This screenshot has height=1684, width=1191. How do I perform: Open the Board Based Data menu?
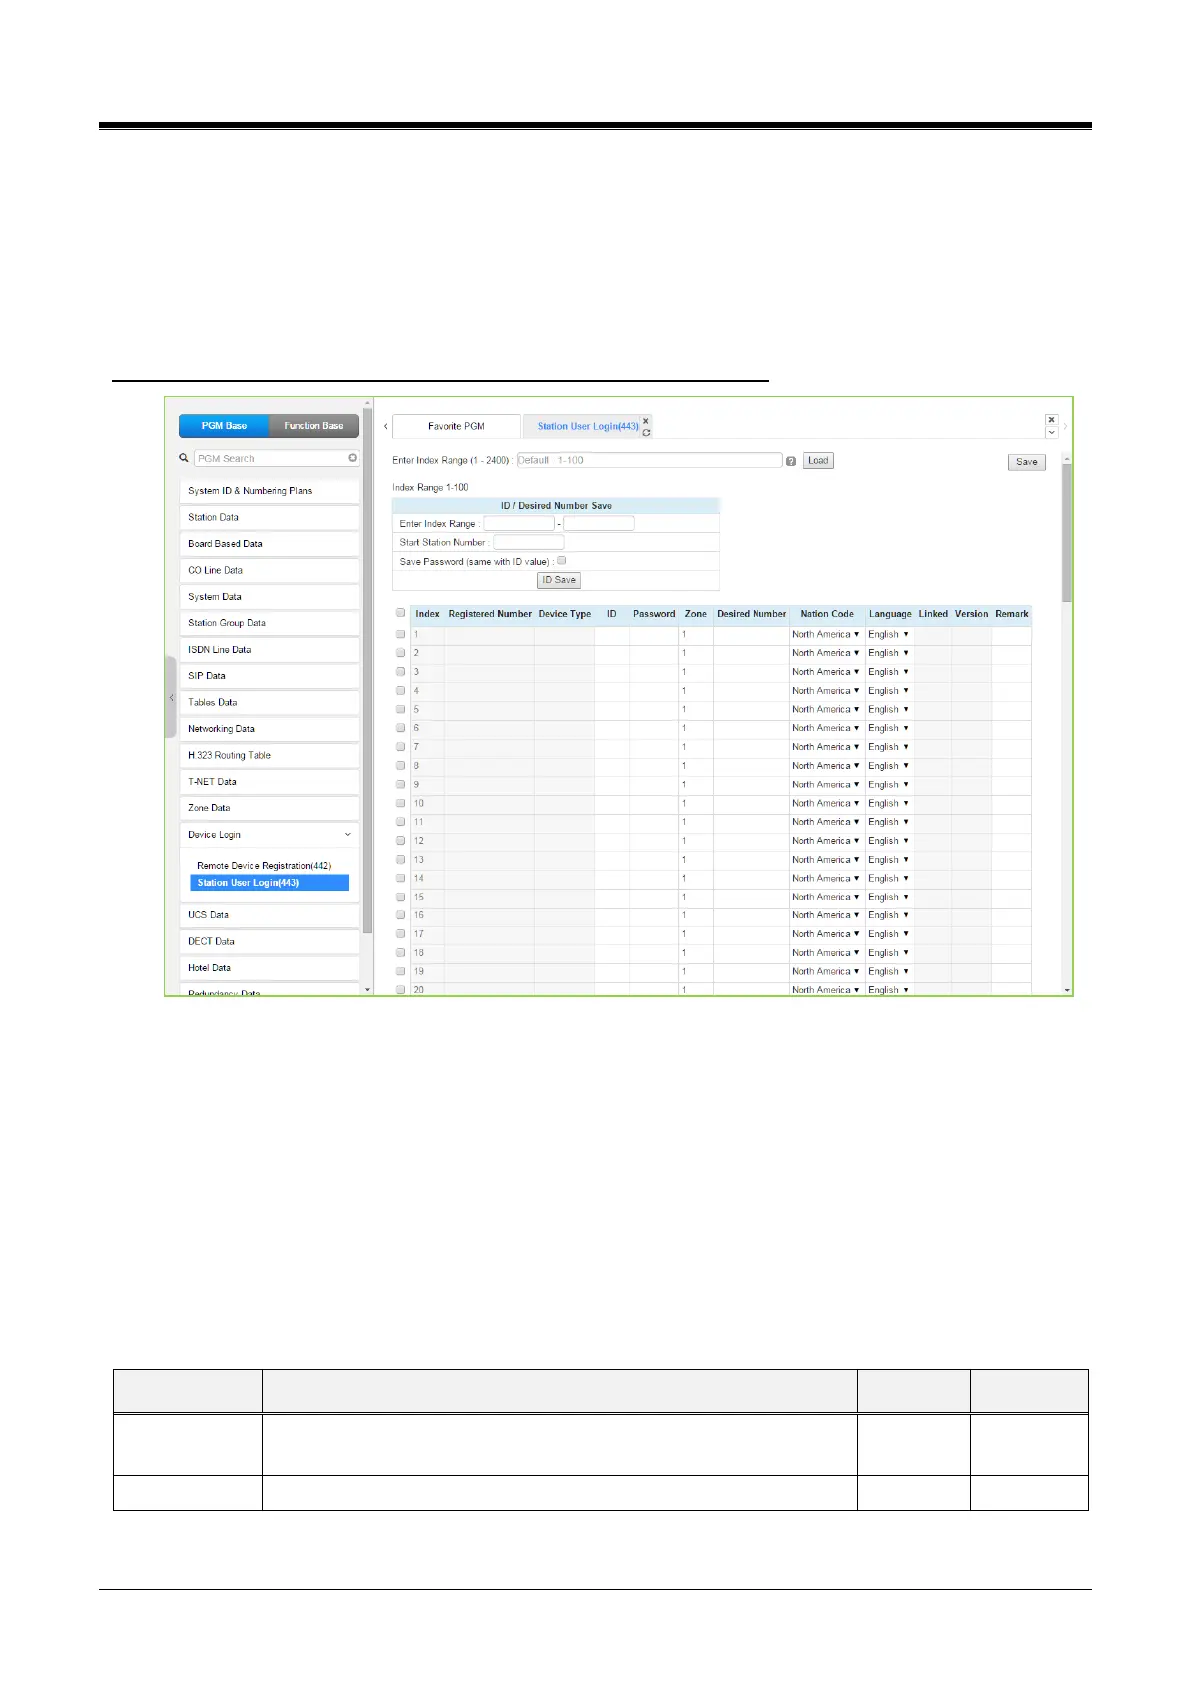[269, 544]
